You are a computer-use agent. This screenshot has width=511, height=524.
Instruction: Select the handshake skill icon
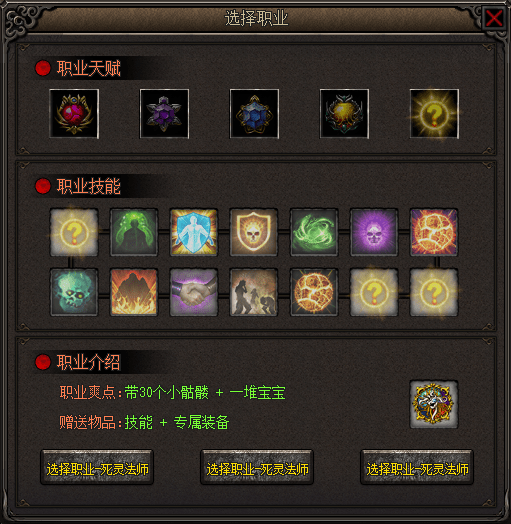click(194, 292)
